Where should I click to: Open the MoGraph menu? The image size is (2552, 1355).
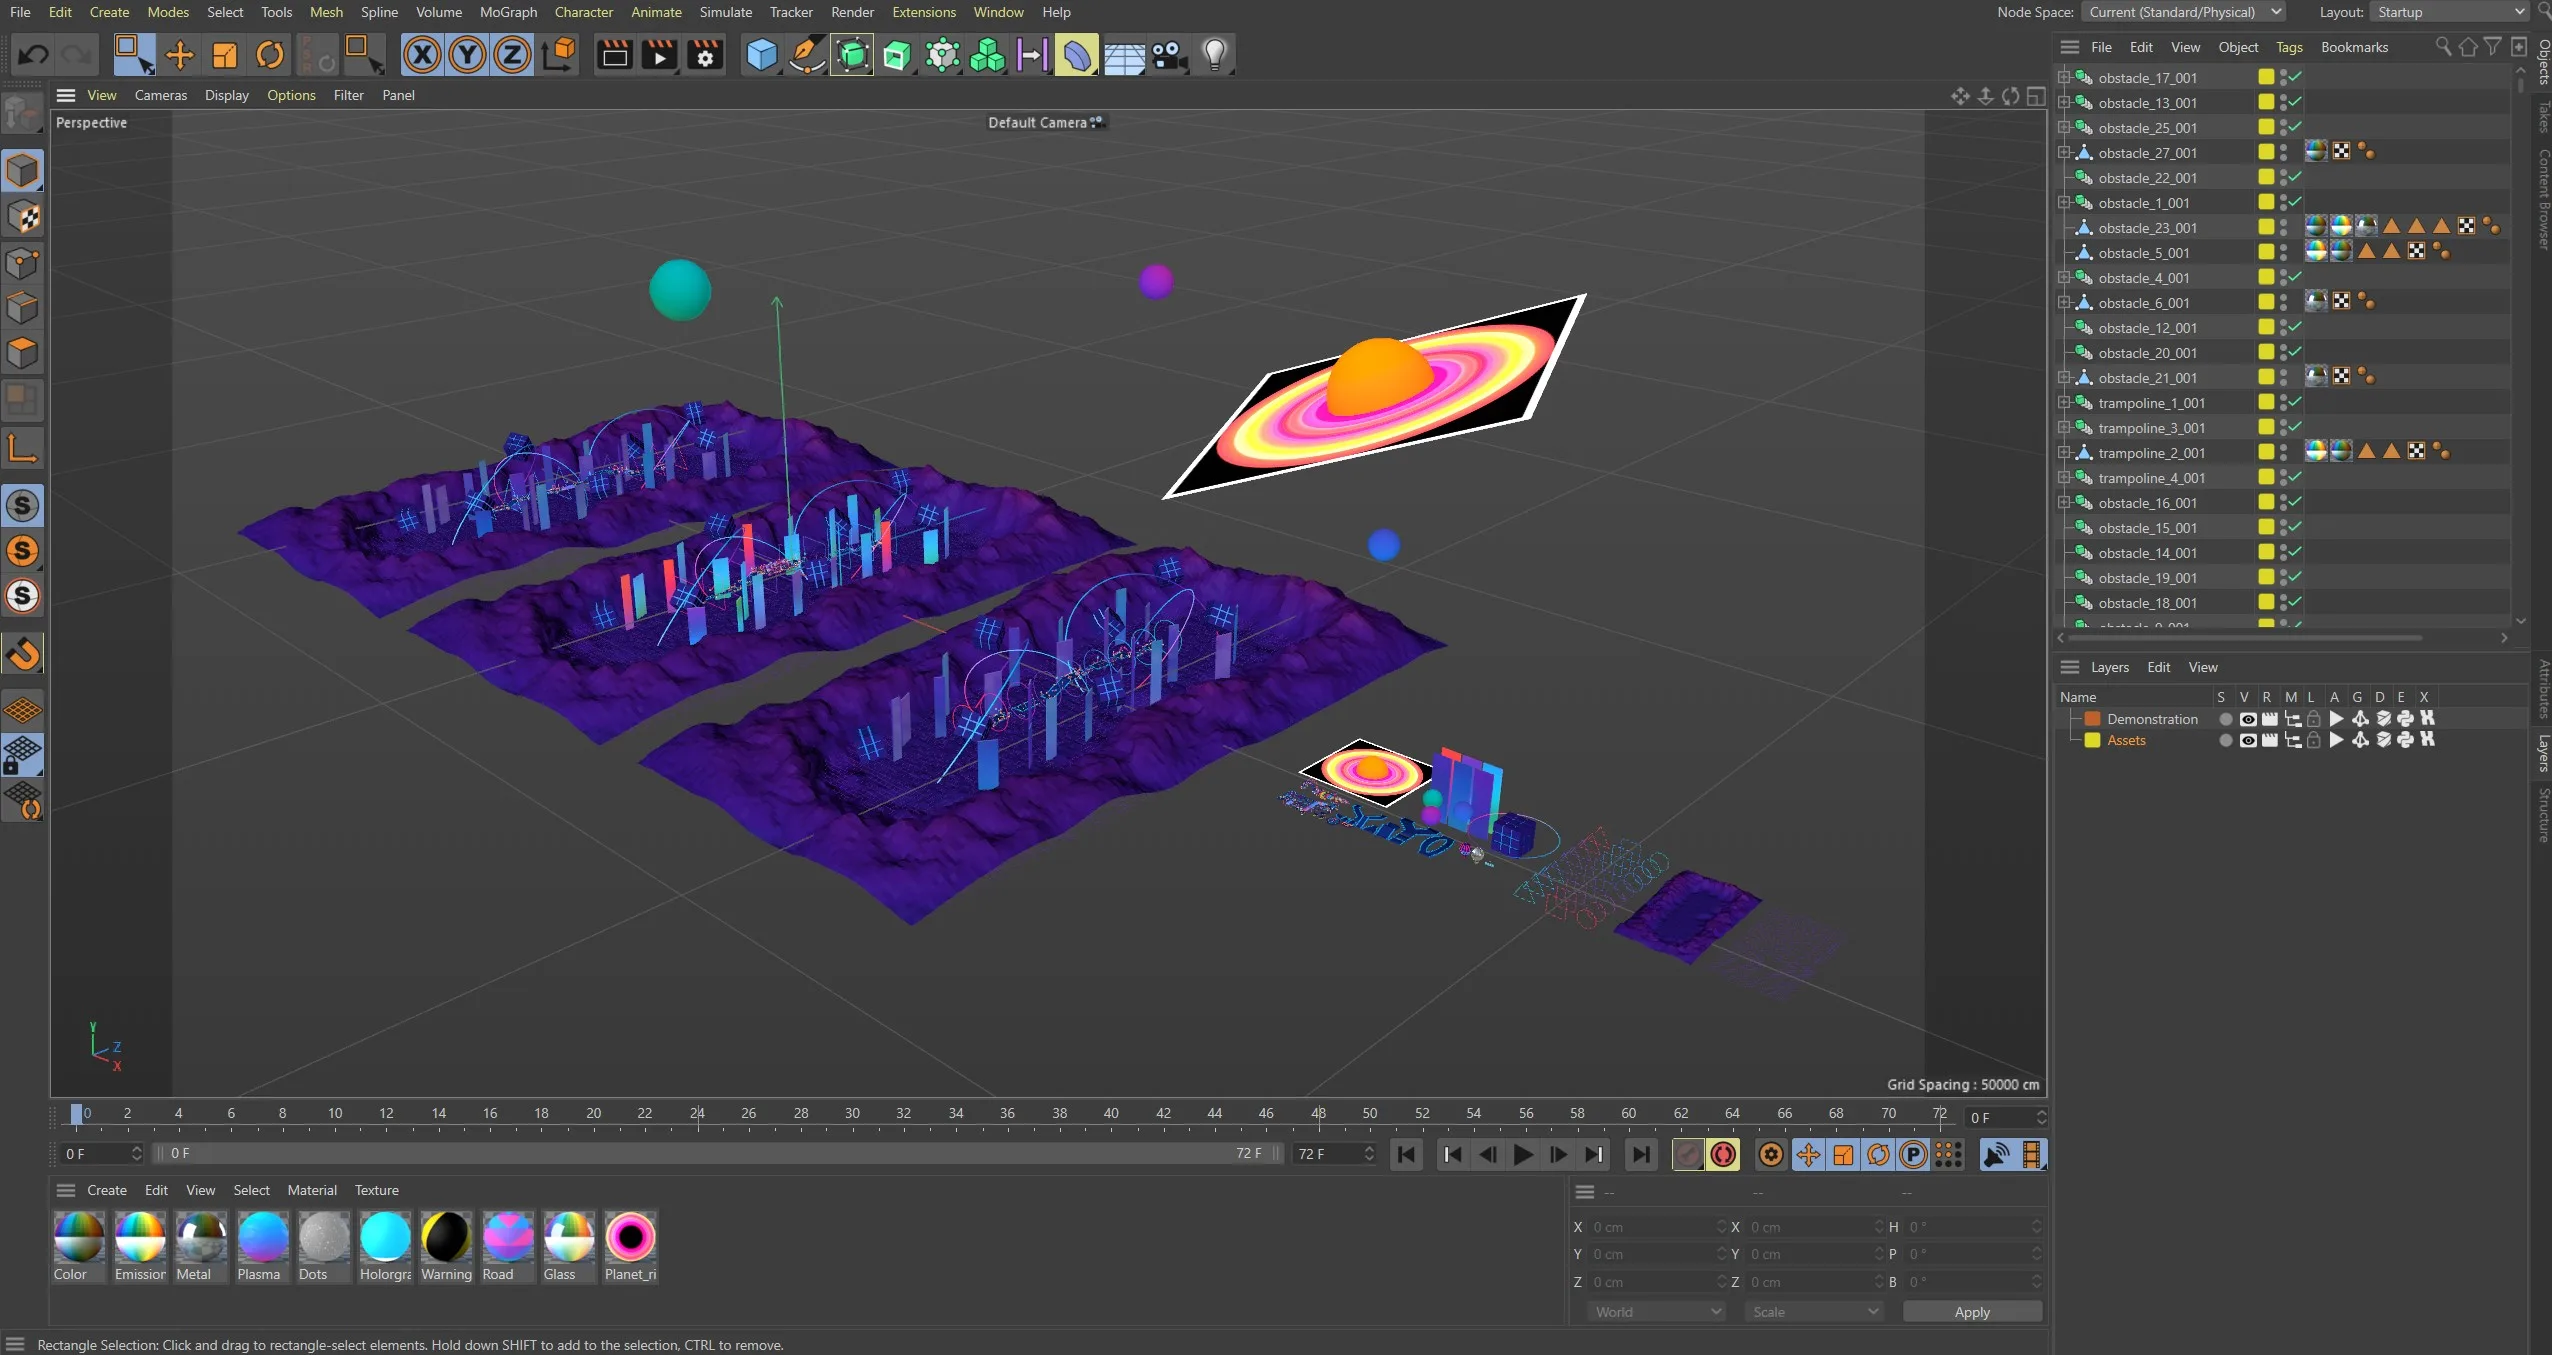tap(508, 12)
